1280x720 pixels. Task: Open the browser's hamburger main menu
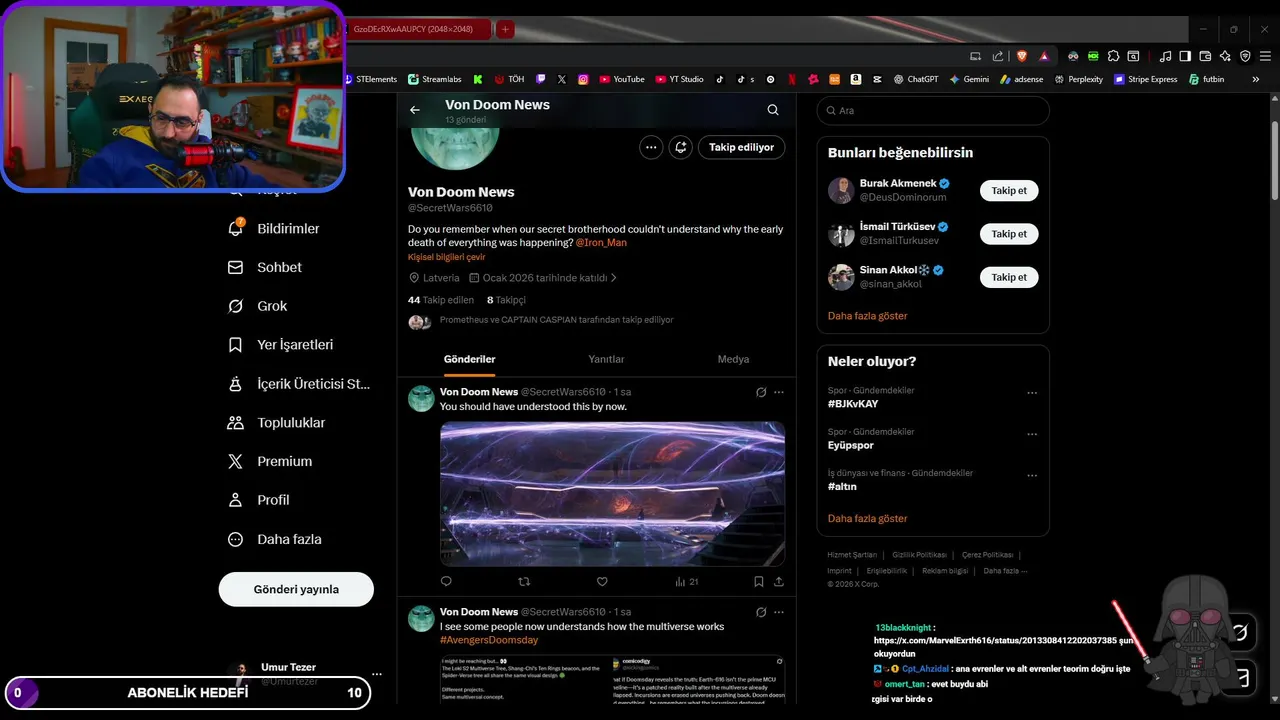[x=1265, y=56]
